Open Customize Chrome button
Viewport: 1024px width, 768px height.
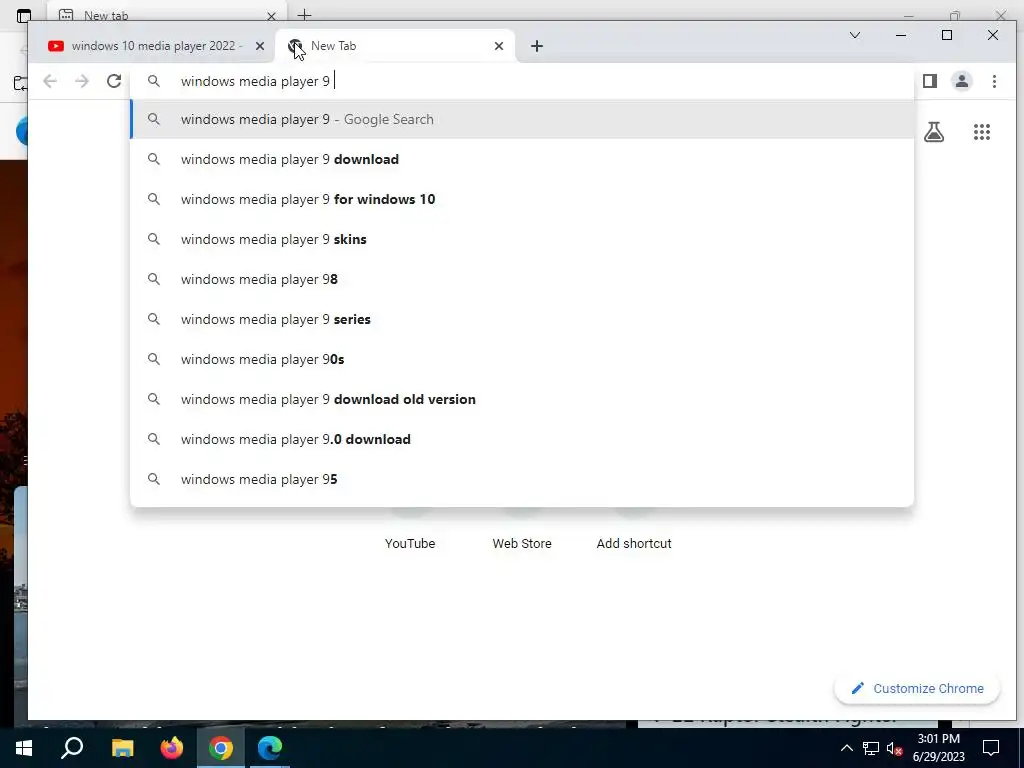click(917, 688)
